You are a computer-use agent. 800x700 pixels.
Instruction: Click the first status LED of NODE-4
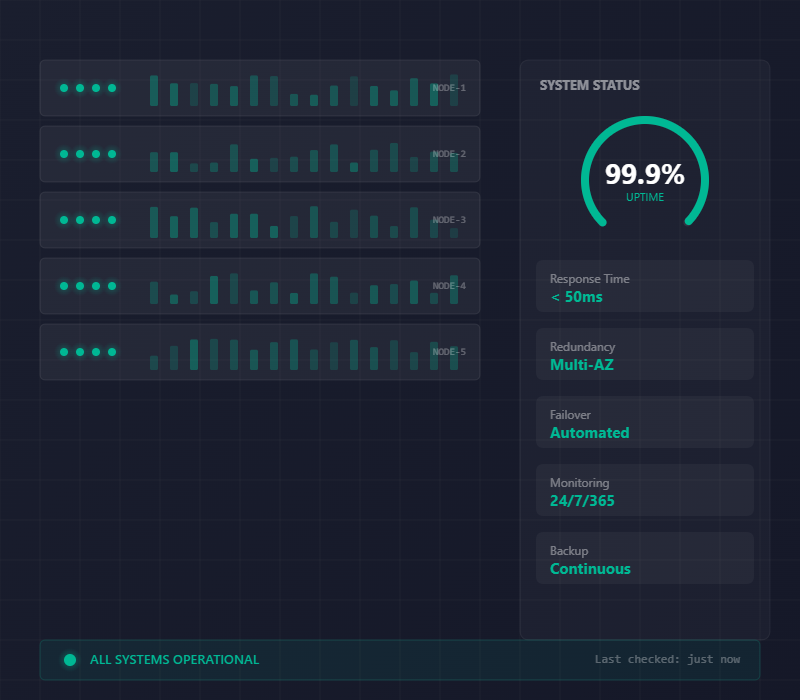coord(64,286)
